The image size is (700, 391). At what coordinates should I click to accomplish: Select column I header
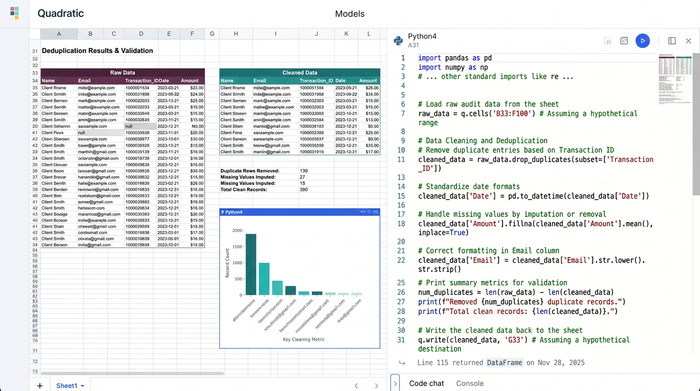[275, 33]
